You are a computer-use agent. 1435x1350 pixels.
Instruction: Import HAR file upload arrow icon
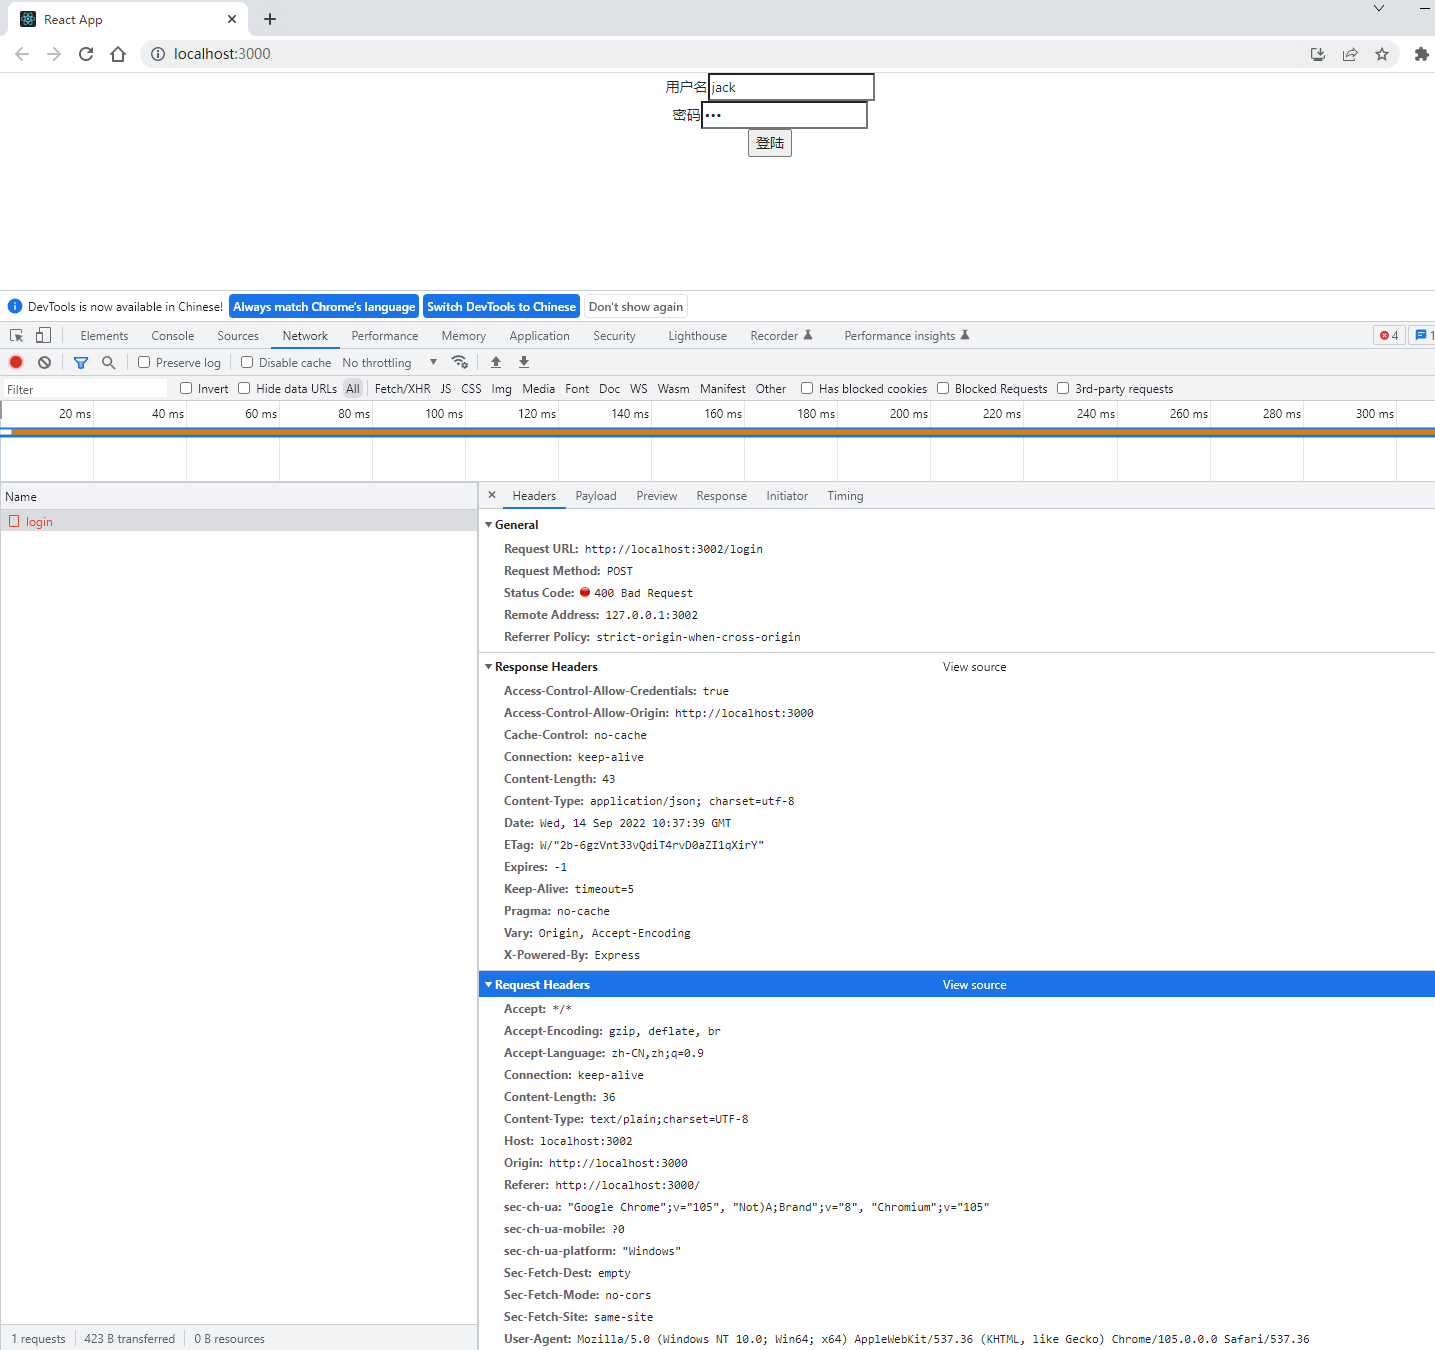click(496, 362)
